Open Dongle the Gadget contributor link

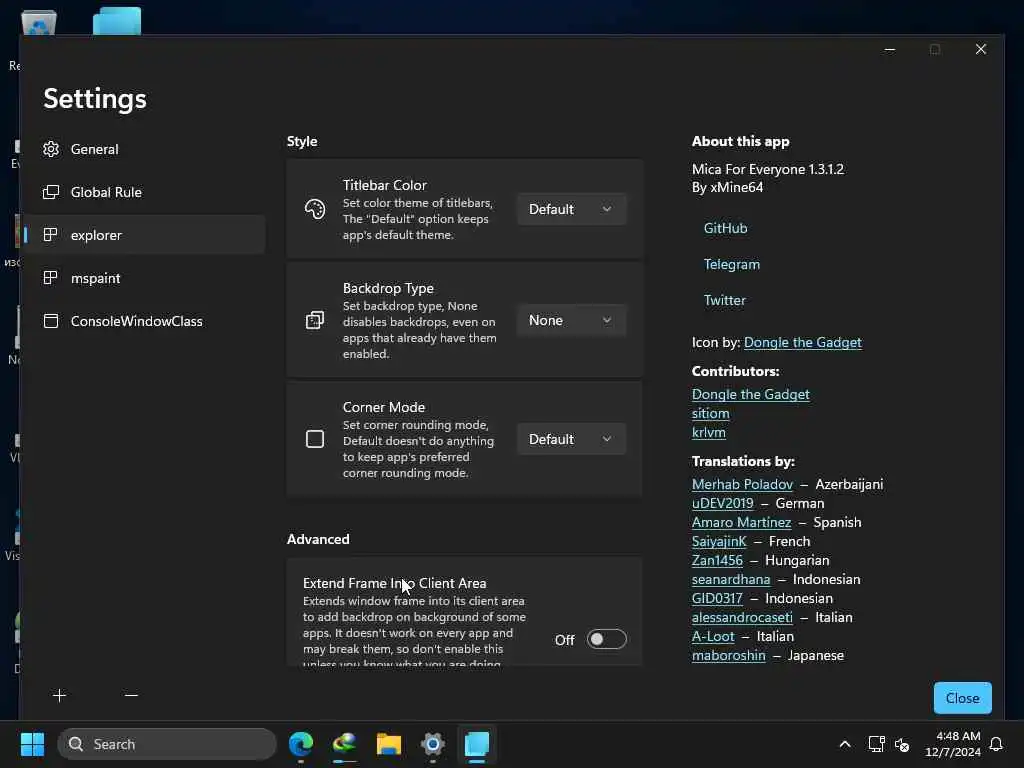750,394
